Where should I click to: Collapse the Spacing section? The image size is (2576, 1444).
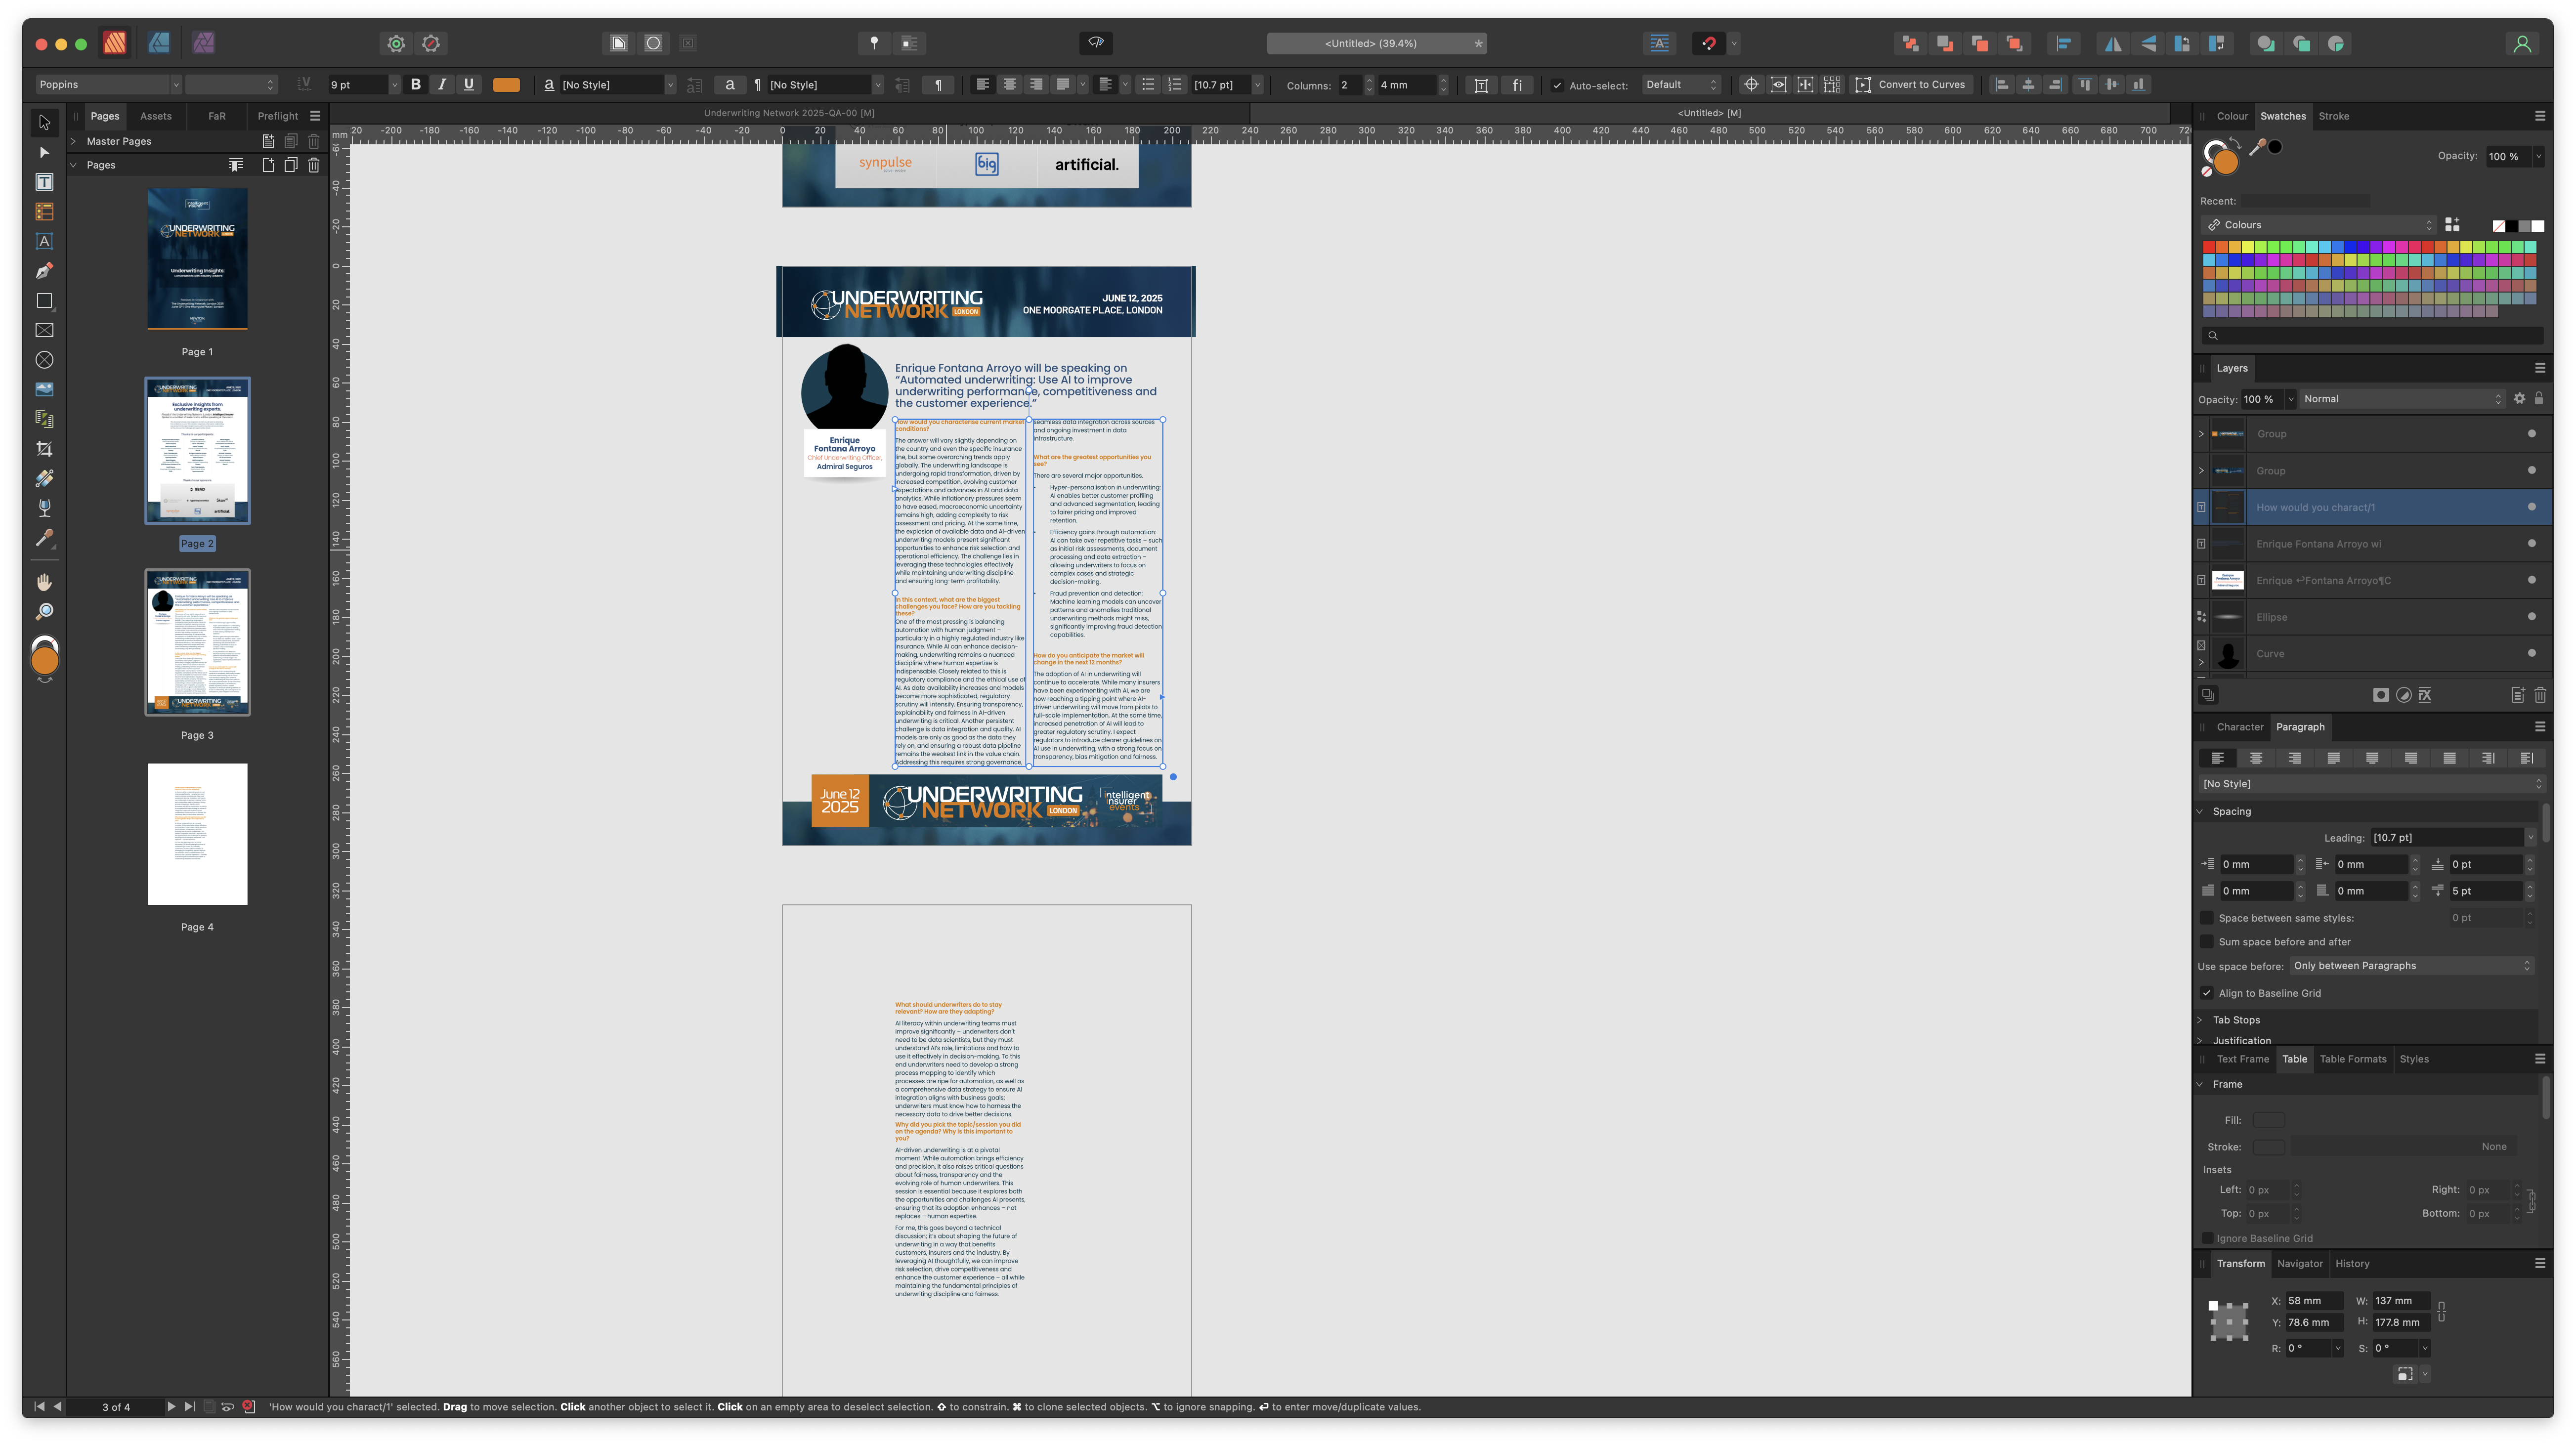2199,811
